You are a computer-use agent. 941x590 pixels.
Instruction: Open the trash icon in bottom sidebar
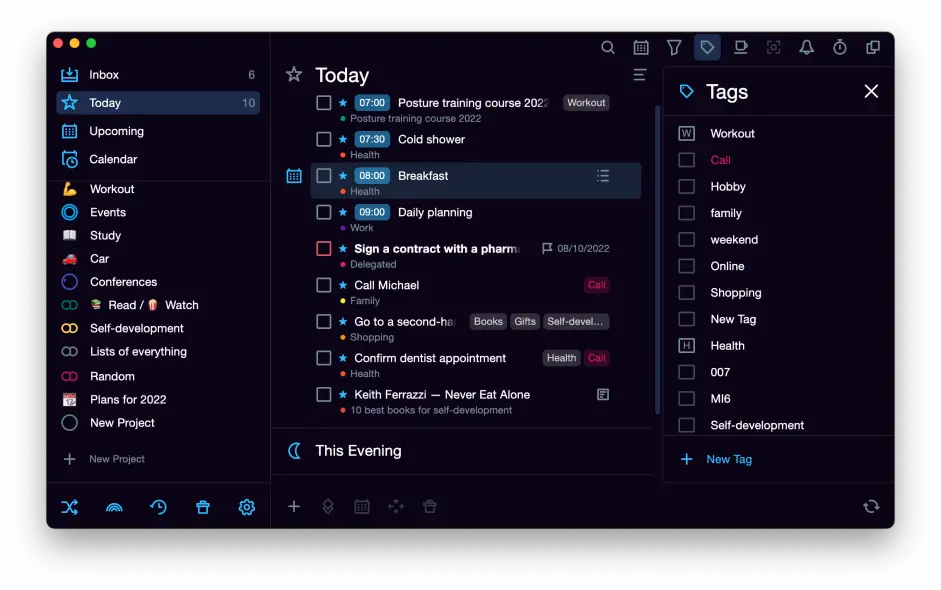pos(203,507)
